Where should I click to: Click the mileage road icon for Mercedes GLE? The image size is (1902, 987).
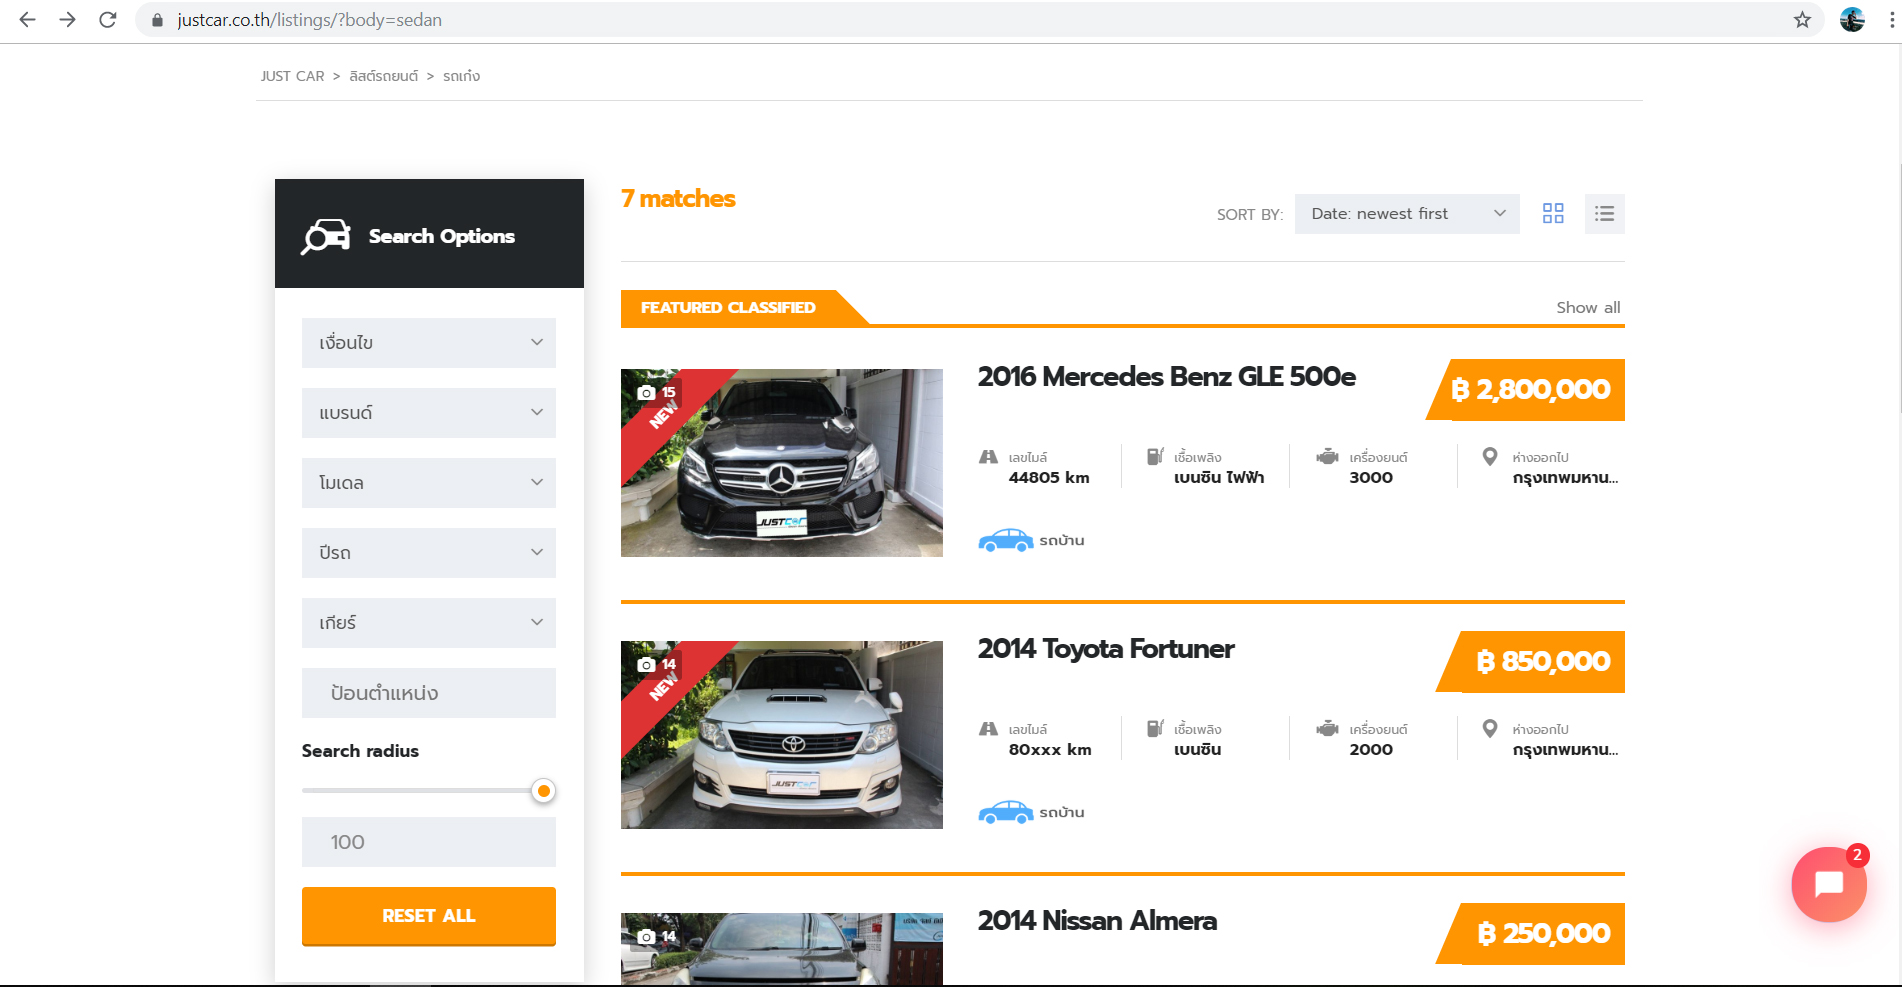click(x=988, y=457)
